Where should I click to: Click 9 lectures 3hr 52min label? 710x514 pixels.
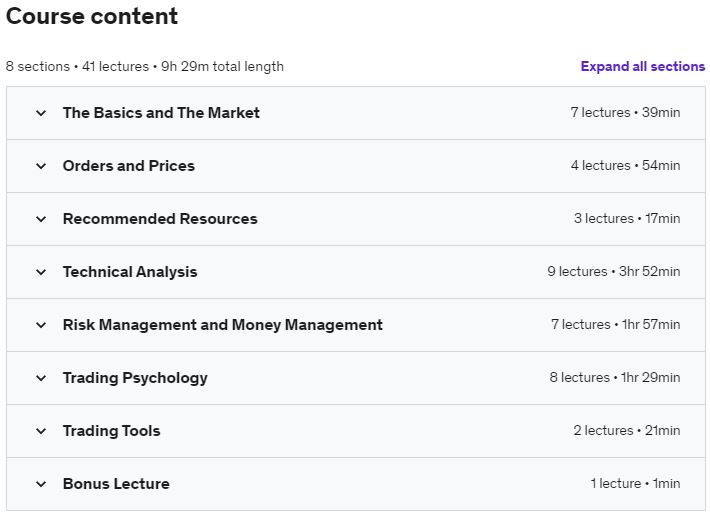tap(614, 271)
